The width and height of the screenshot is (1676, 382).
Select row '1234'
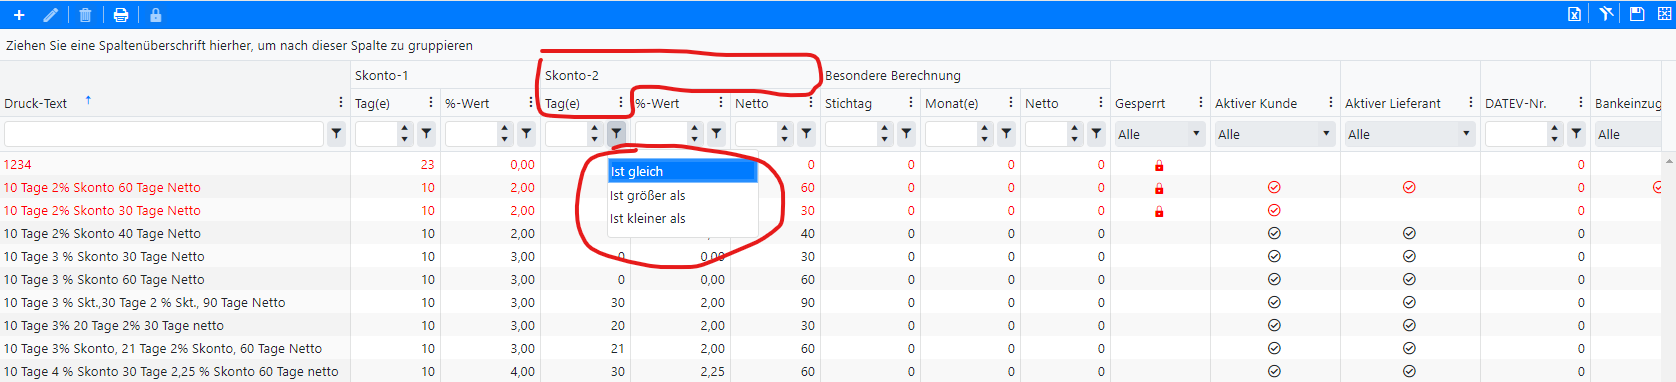coord(830,164)
